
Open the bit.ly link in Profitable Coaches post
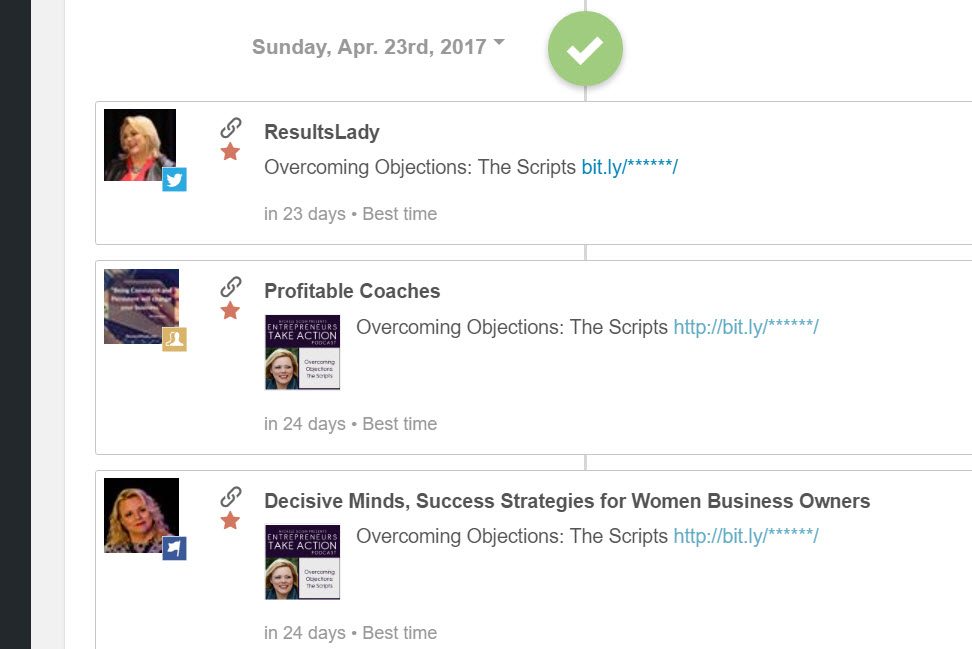(x=746, y=327)
